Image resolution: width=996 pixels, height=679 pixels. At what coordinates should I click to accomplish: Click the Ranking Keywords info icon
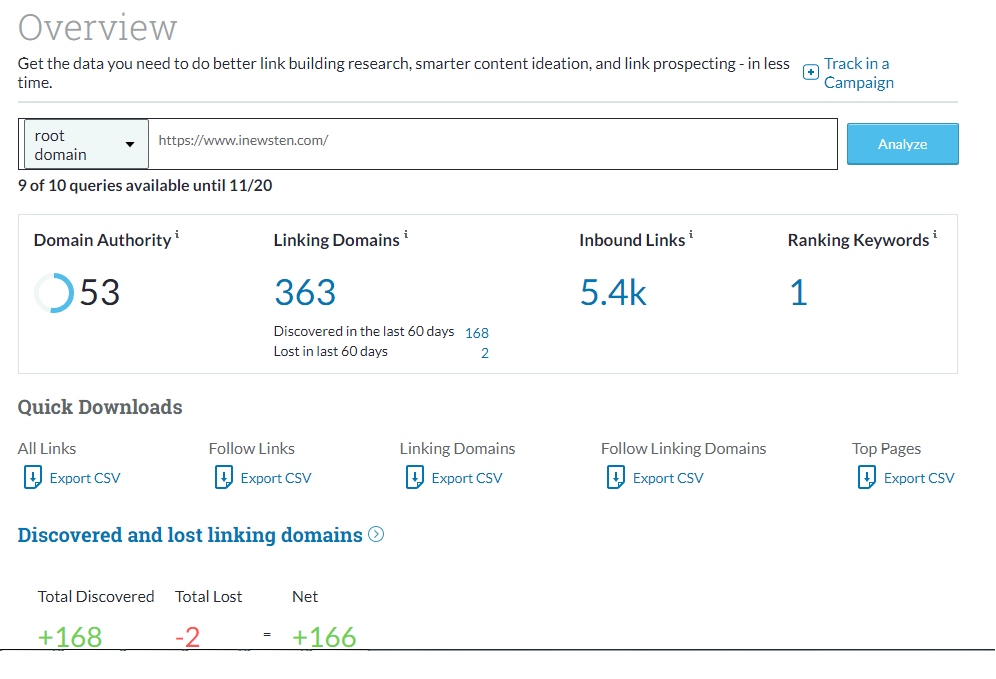935,236
